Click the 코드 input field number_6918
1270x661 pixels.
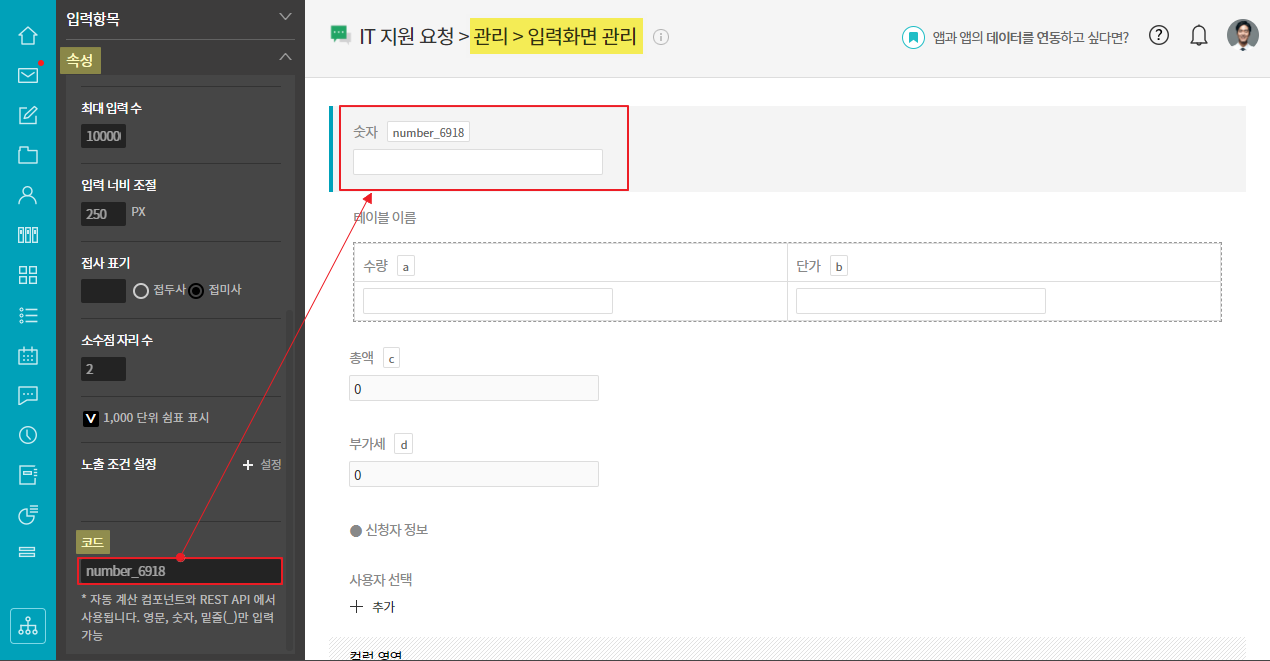click(180, 571)
